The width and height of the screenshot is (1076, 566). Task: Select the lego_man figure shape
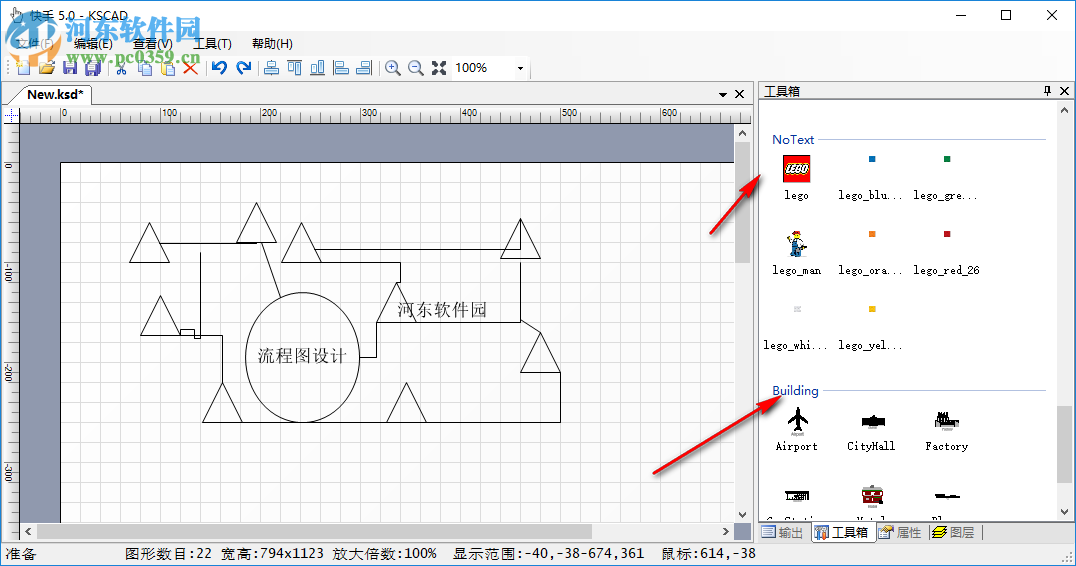coord(796,252)
